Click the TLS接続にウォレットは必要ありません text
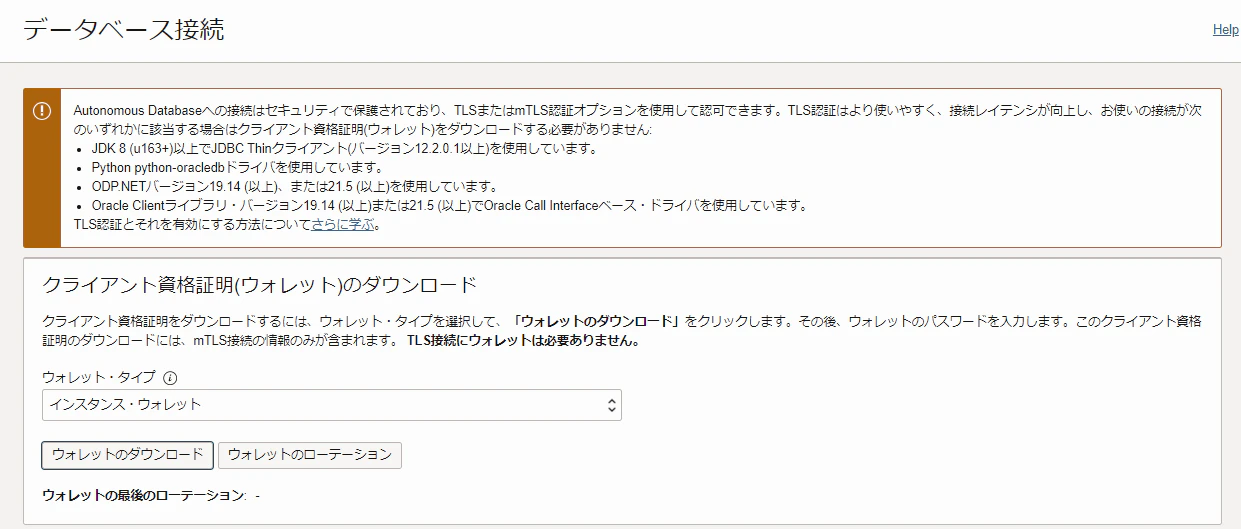Viewport: 1241px width, 529px height. [x=523, y=340]
